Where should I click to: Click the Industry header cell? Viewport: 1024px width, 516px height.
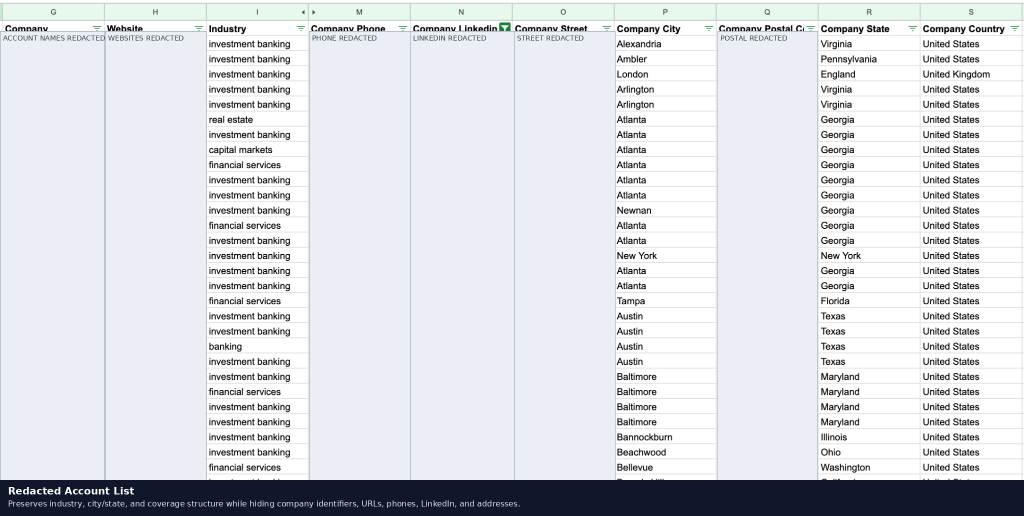(257, 28)
